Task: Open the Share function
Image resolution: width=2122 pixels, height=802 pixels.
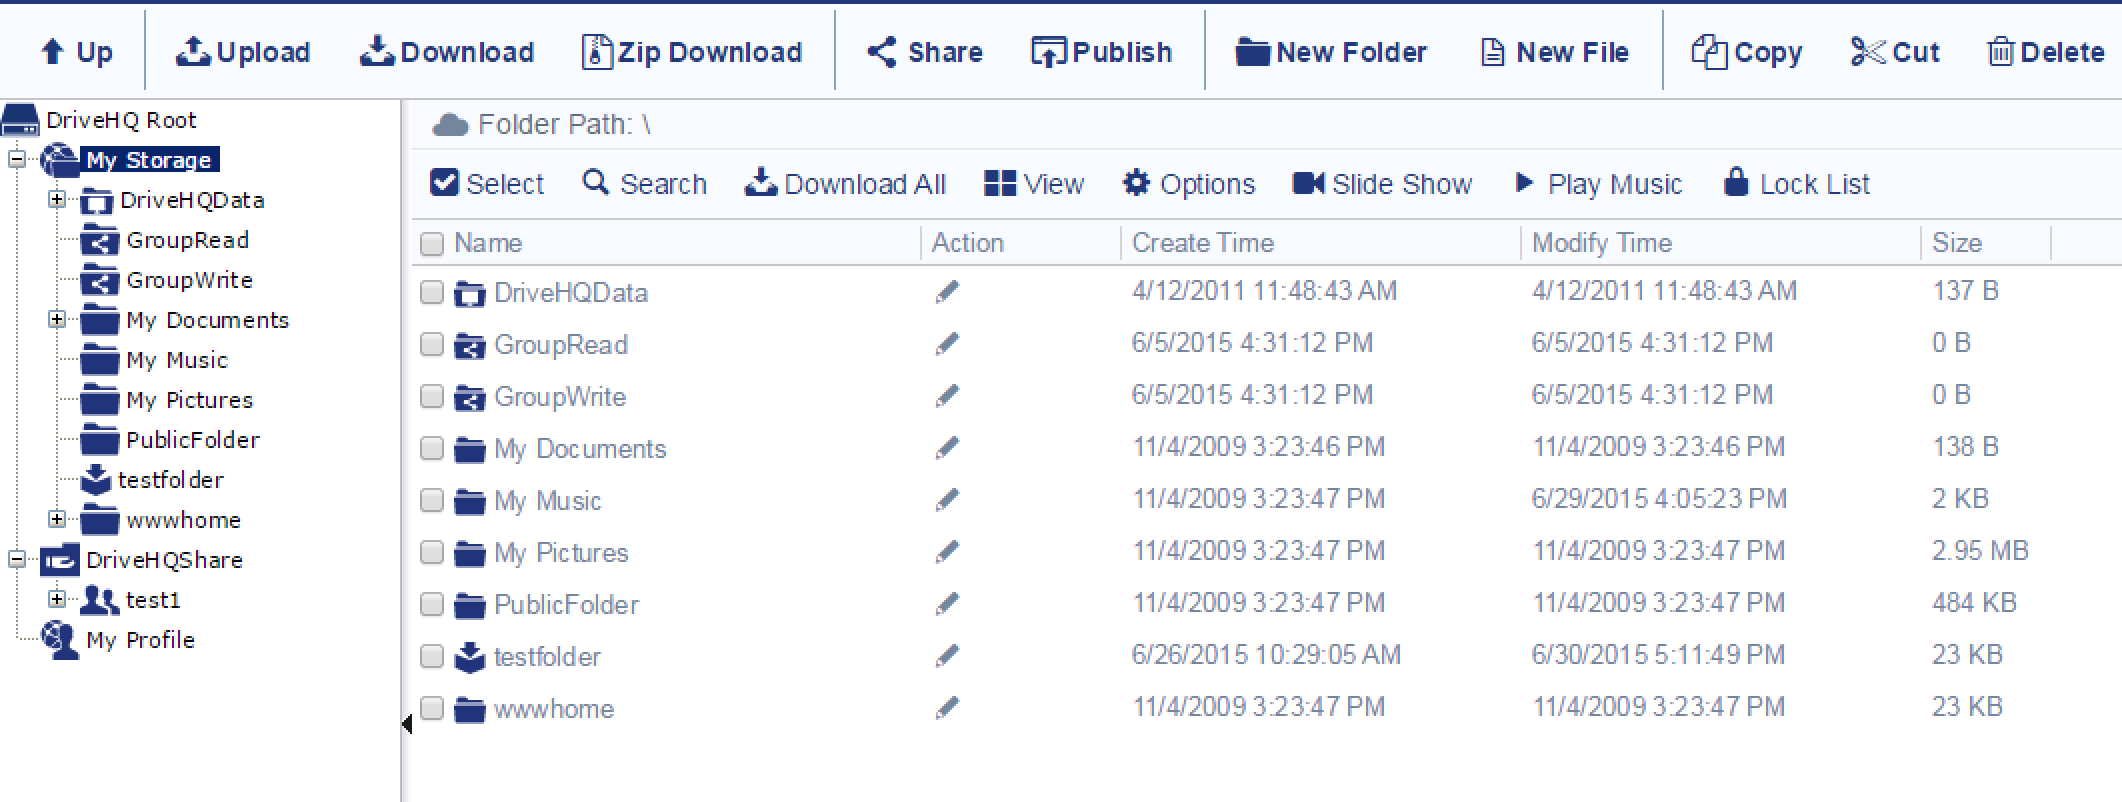Action: [923, 51]
